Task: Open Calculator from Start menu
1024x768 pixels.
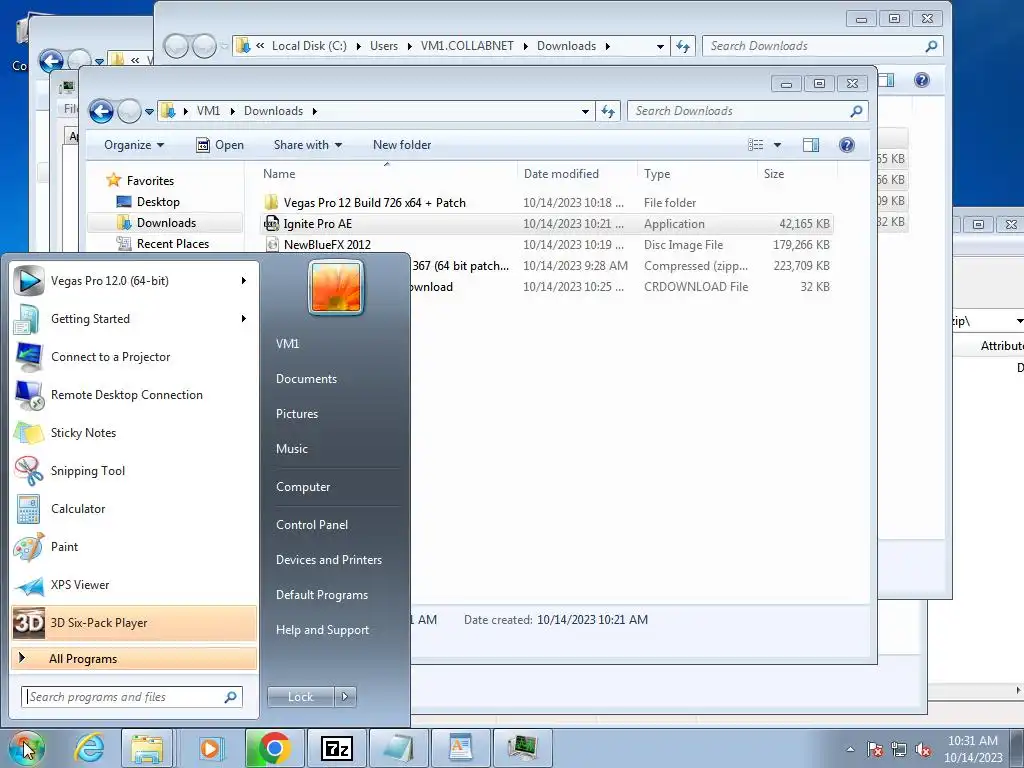Action: click(135, 509)
